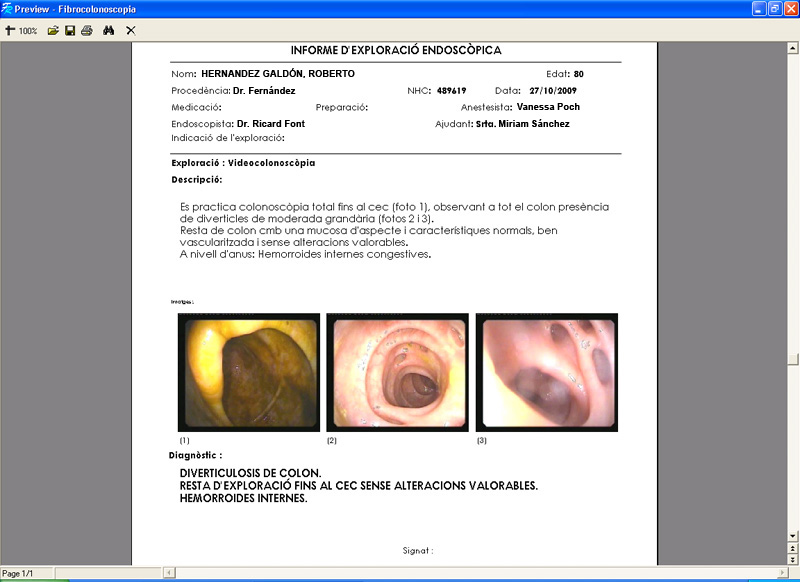This screenshot has height=582, width=800.
Task: Click the vertical scrollbar down arrow
Action: (792, 536)
